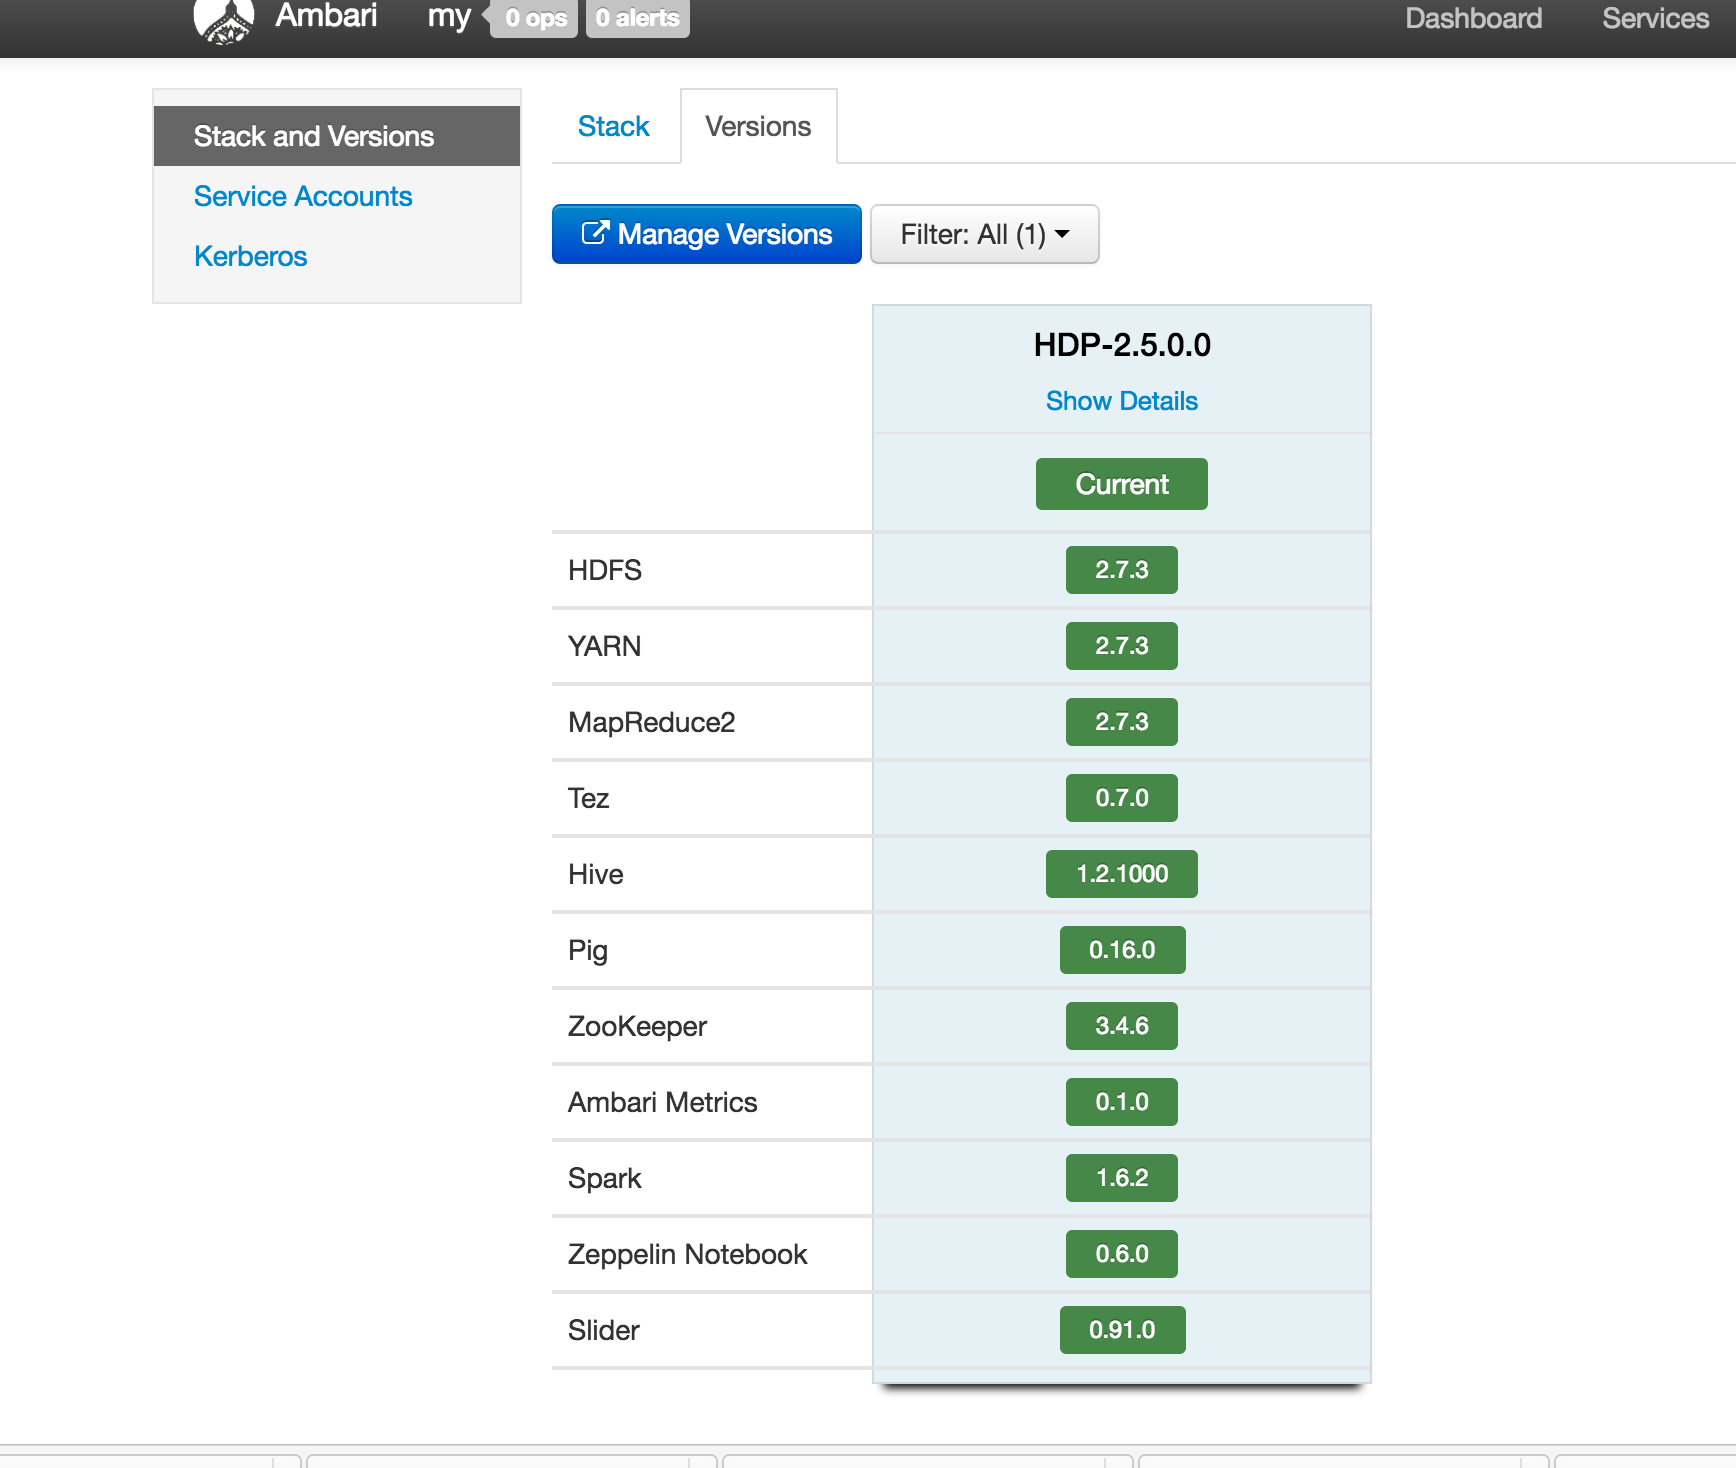The width and height of the screenshot is (1736, 1468).
Task: Select Stack and Versions in the sidebar
Action: click(x=314, y=136)
